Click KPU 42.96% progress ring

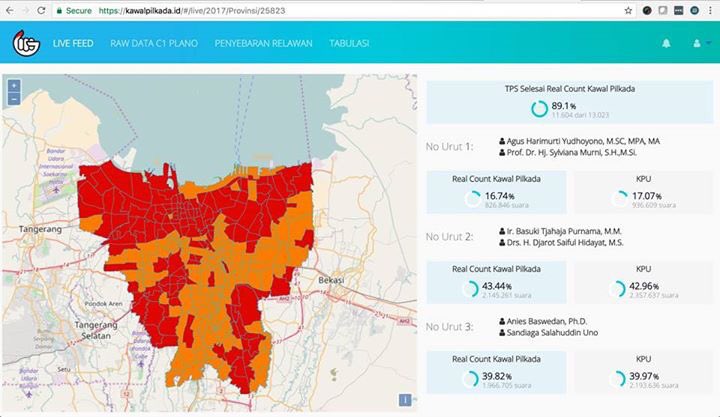617,289
